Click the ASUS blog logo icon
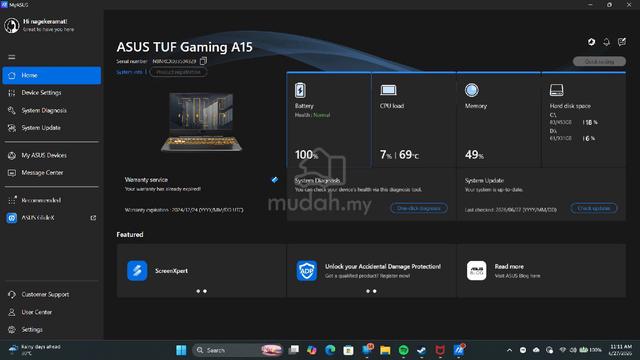The image size is (640, 360). click(x=476, y=271)
